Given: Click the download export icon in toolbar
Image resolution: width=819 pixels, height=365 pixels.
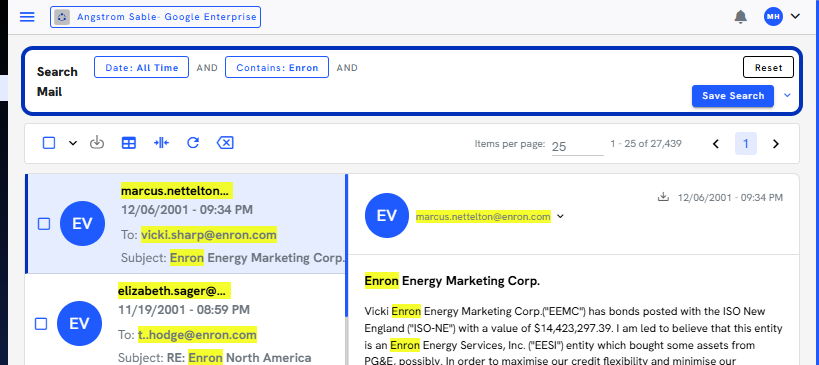Looking at the screenshot, I should [97, 143].
